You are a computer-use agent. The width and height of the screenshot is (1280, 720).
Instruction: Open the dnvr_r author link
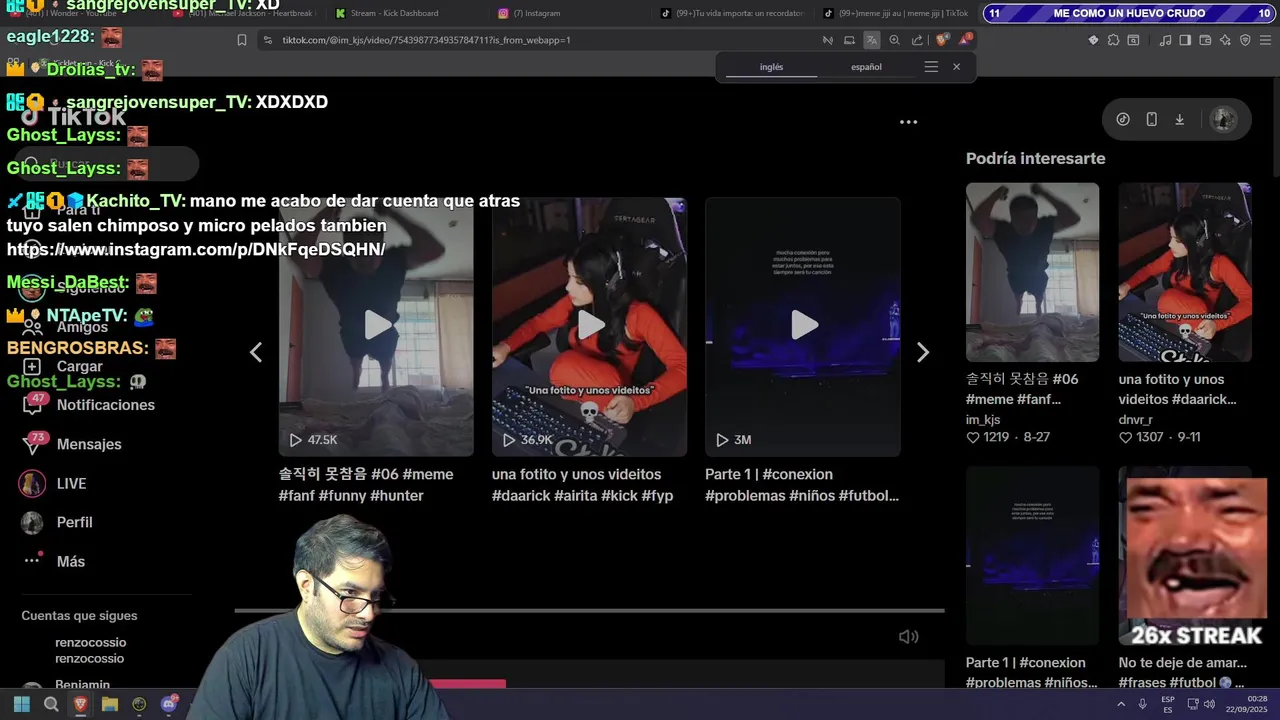1135,420
